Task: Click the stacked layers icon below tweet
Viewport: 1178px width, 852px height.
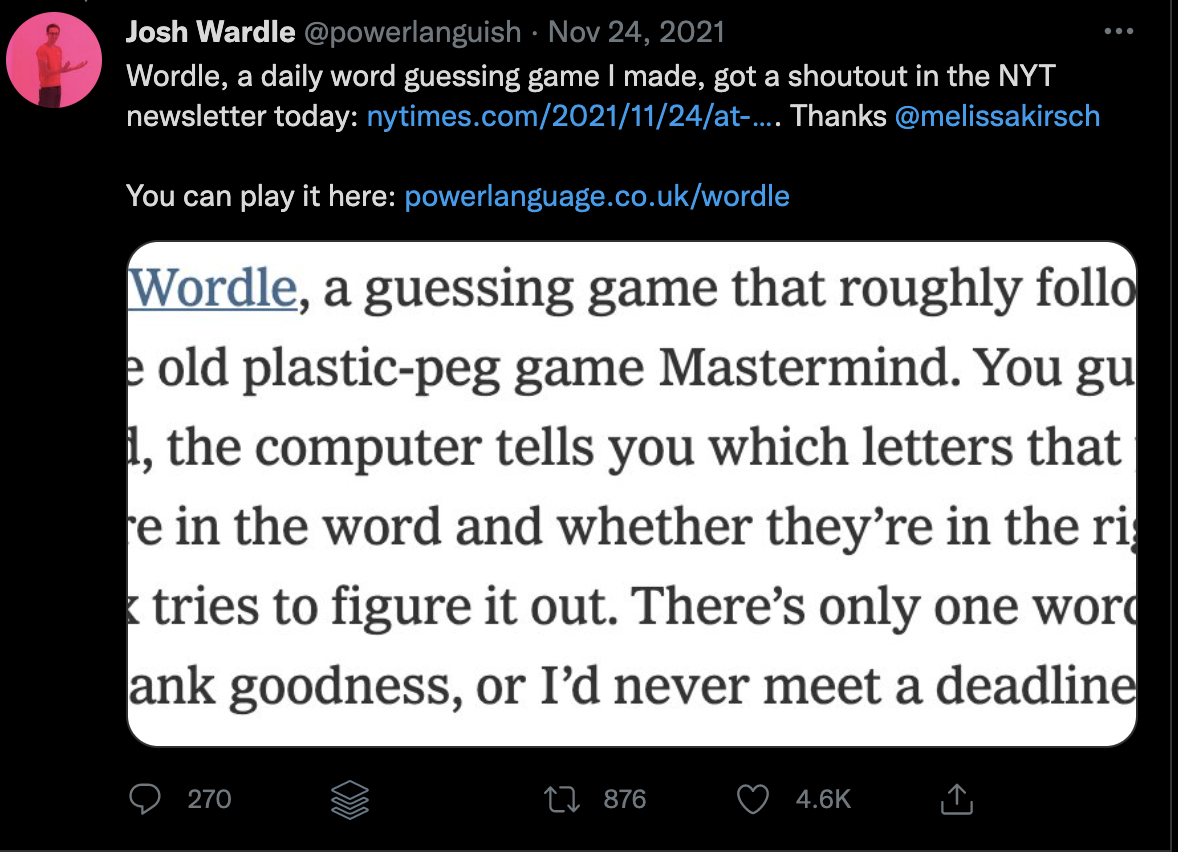Action: (350, 799)
